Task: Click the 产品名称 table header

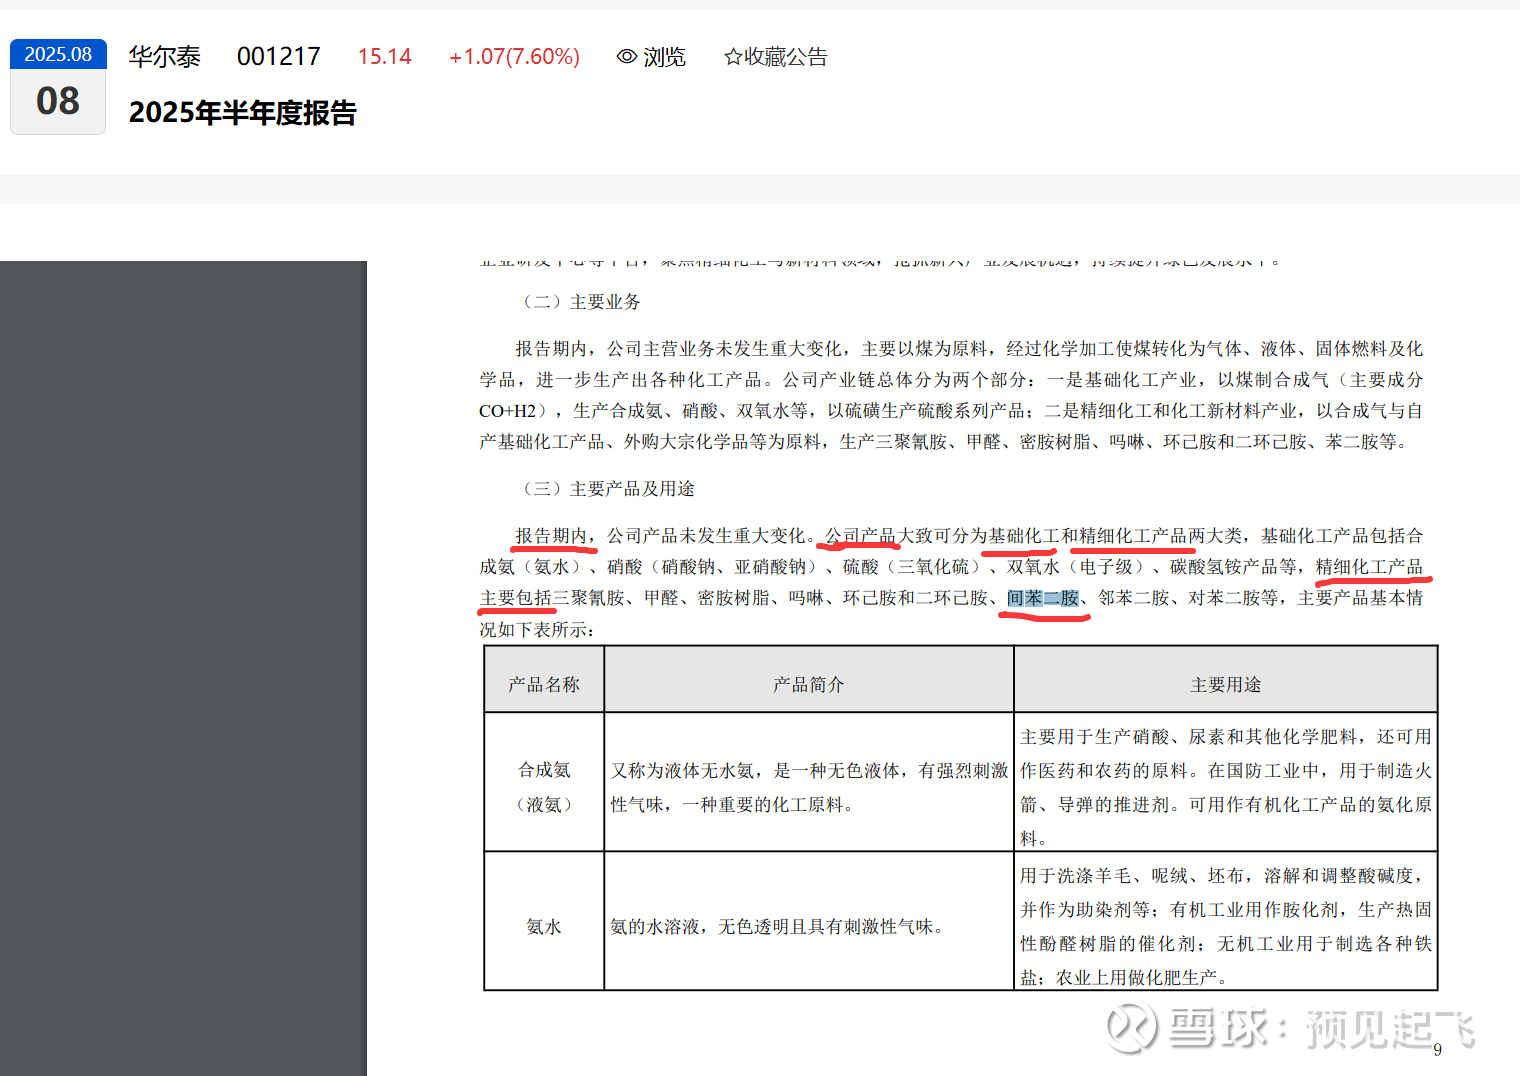Action: [x=543, y=684]
